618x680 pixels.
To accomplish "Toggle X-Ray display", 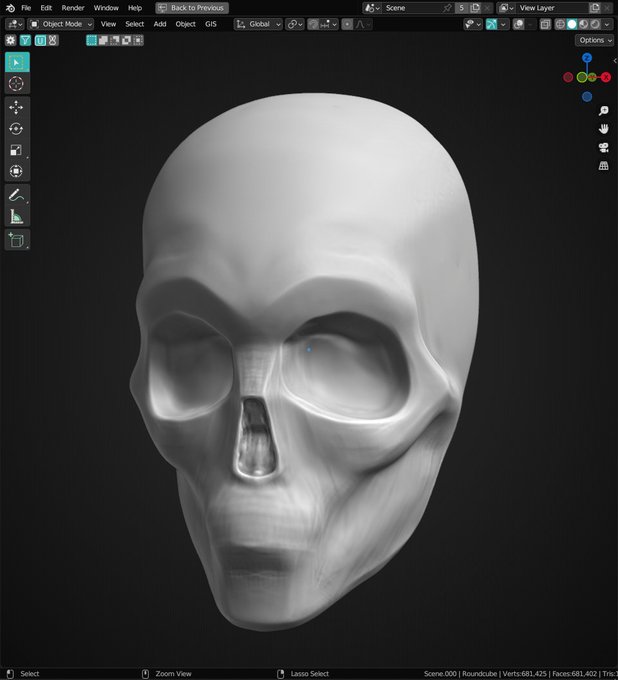I will click(545, 24).
